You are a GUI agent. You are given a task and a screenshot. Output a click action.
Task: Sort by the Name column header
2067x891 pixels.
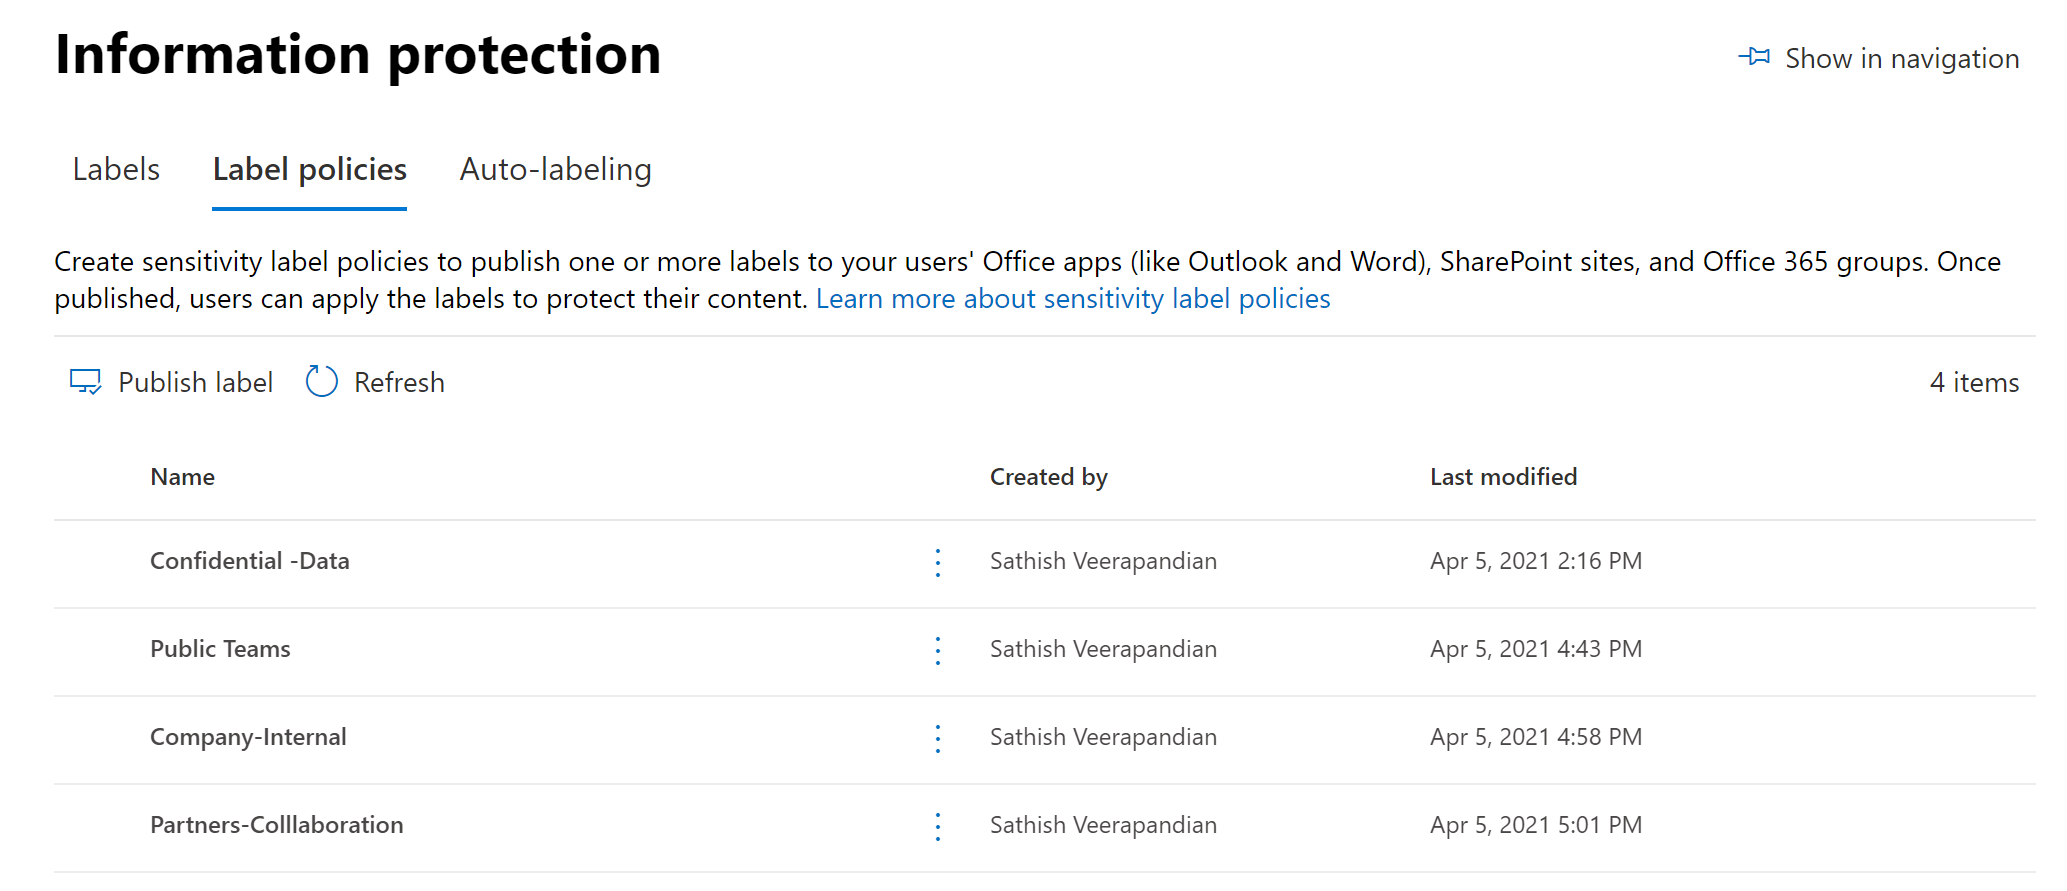coord(182,477)
